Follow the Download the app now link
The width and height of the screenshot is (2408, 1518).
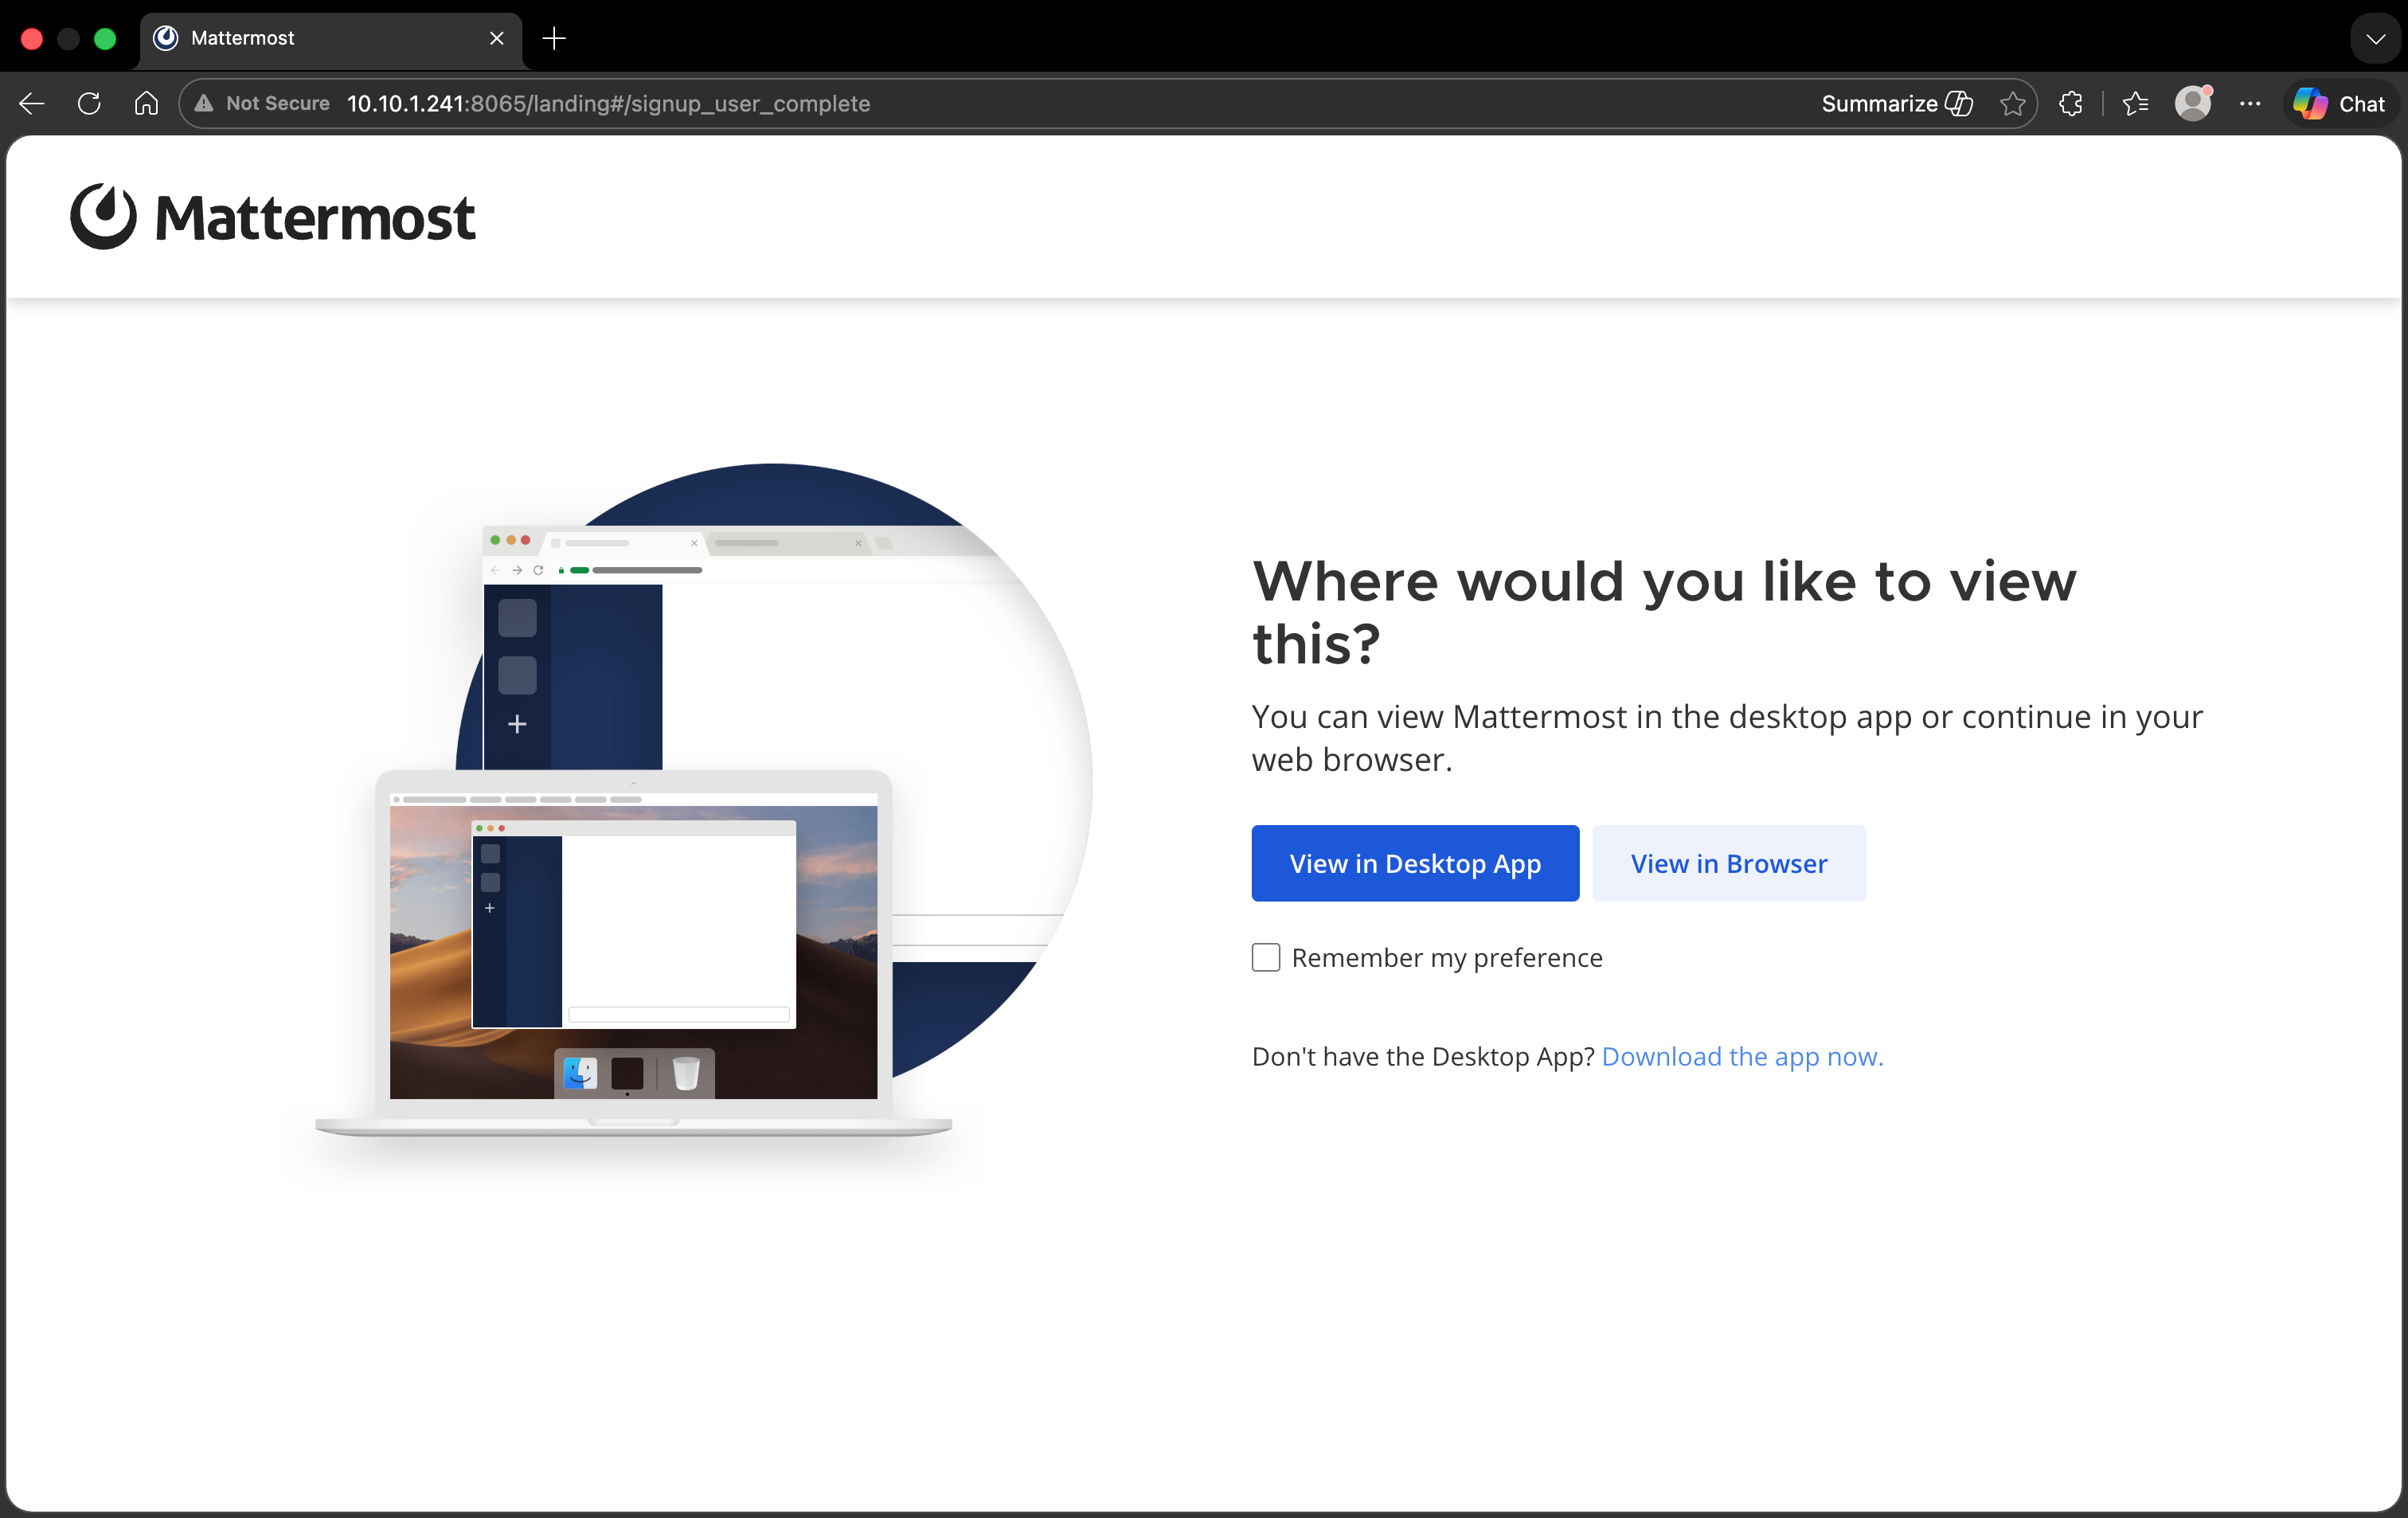[1742, 1056]
